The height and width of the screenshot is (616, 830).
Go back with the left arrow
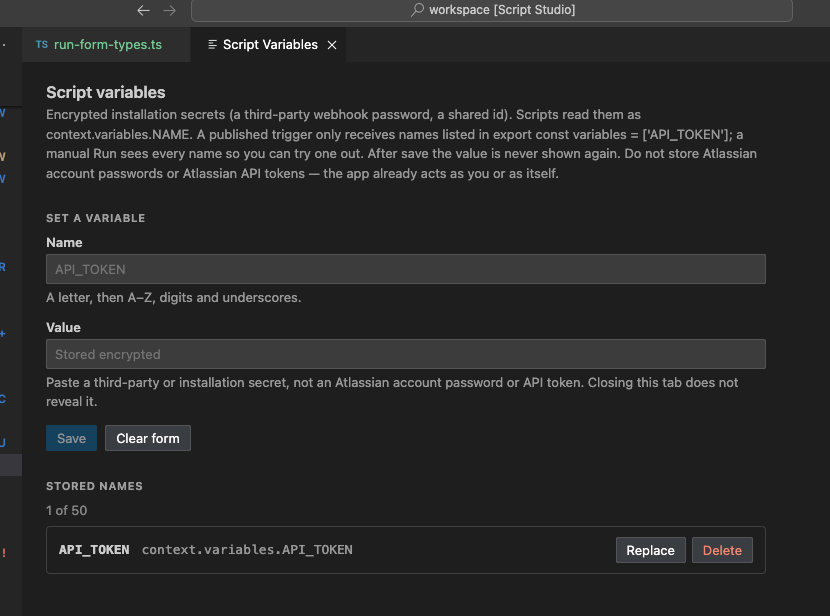pyautogui.click(x=143, y=10)
